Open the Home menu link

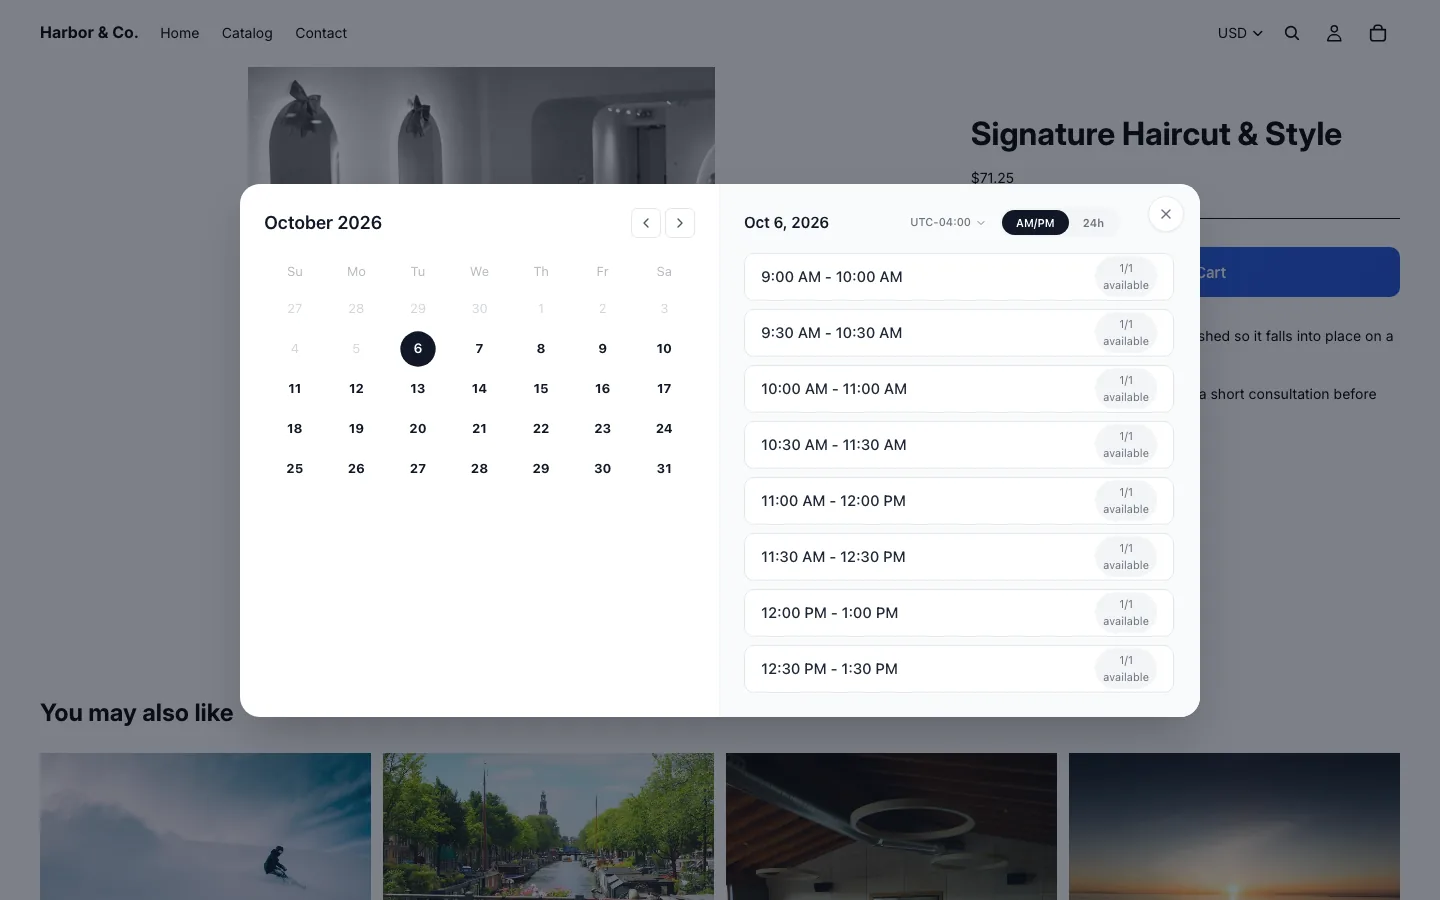tap(180, 33)
